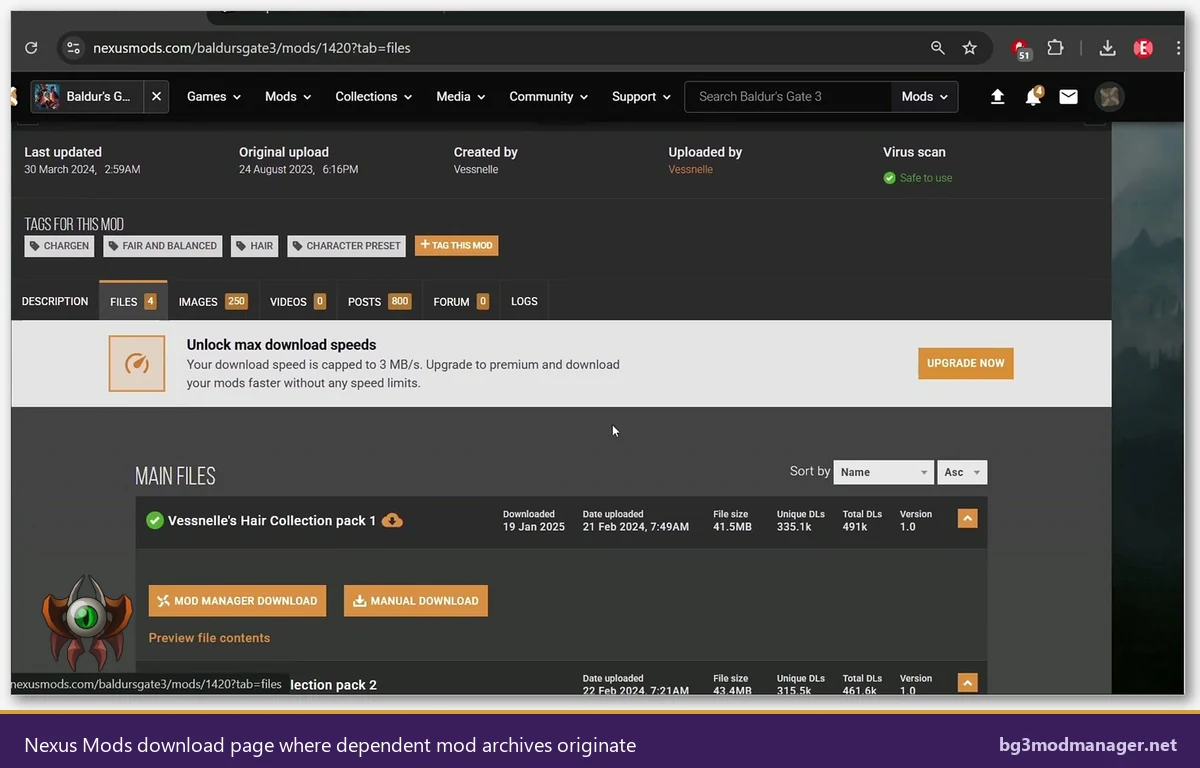Click the upload arrow icon in header

point(997,97)
